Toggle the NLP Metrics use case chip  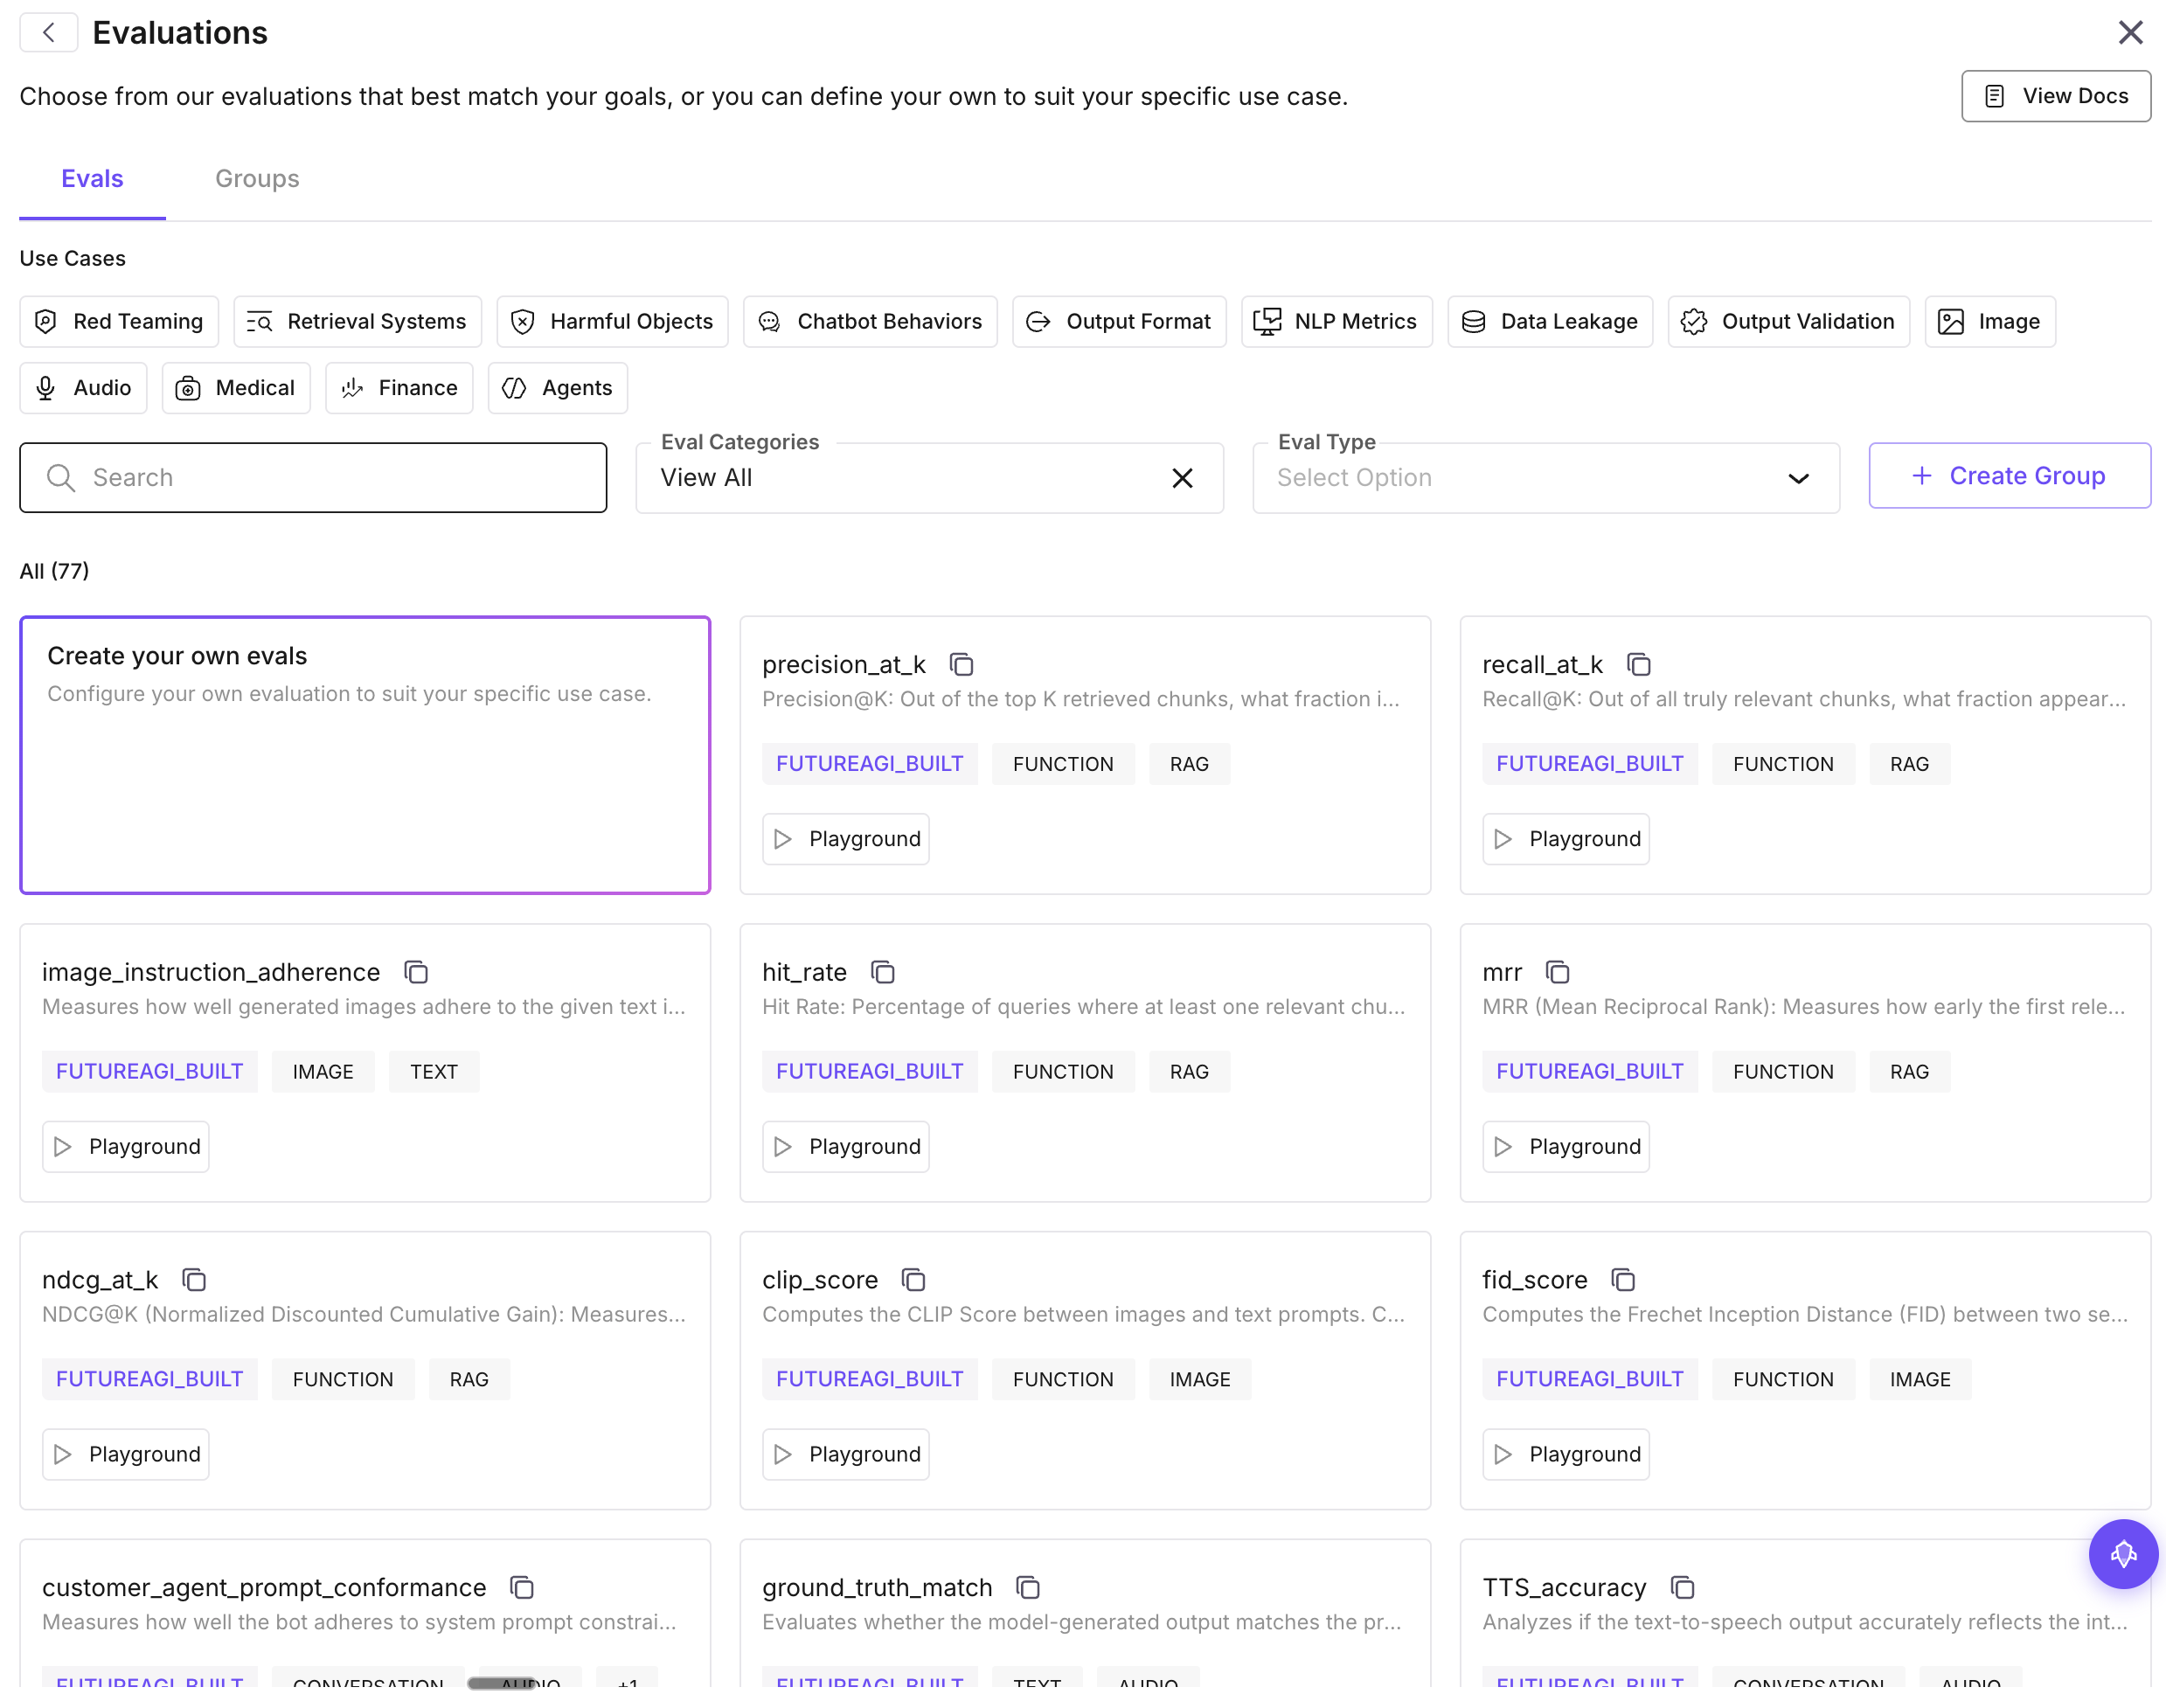[1336, 322]
